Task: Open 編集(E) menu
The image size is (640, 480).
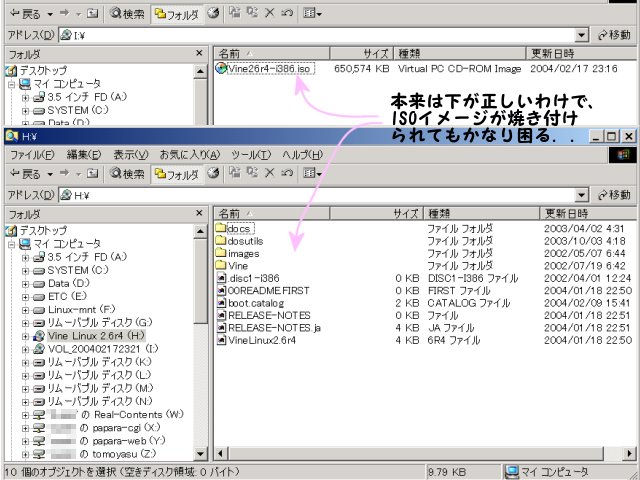Action: tap(84, 155)
